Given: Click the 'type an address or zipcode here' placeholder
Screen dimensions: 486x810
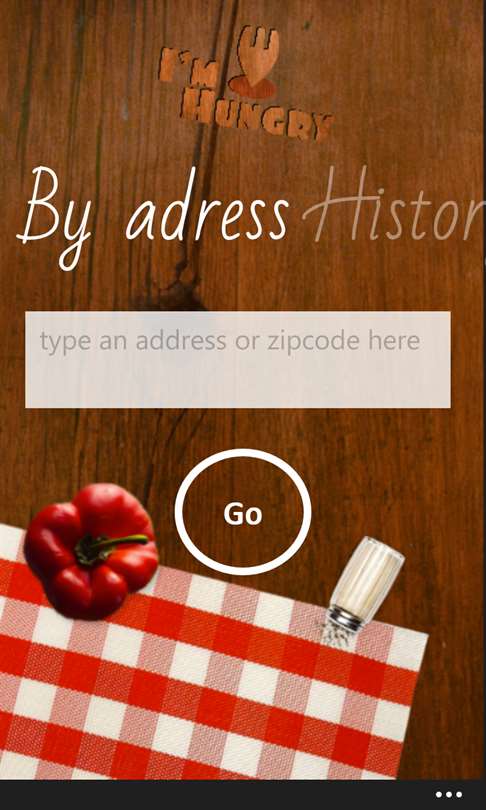Looking at the screenshot, I should 230,341.
